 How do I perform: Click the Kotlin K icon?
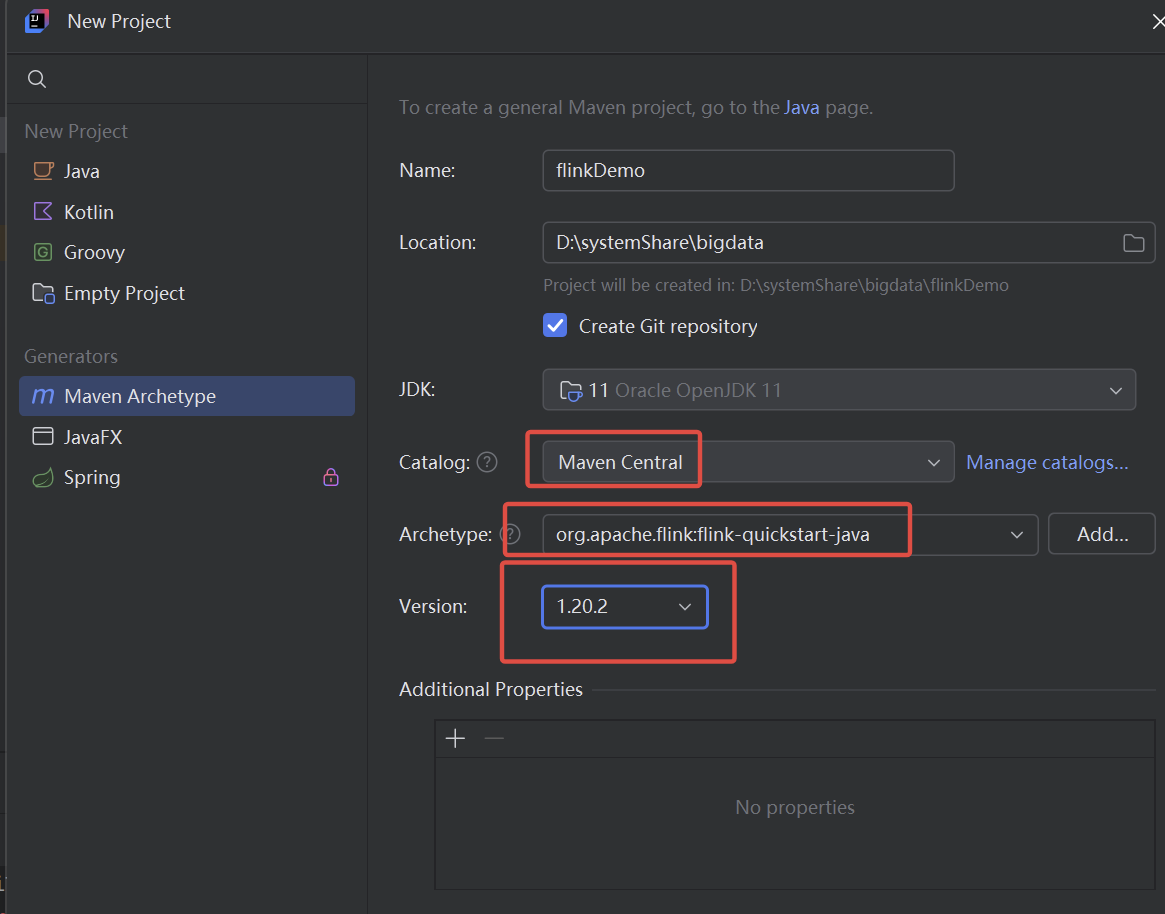click(43, 211)
